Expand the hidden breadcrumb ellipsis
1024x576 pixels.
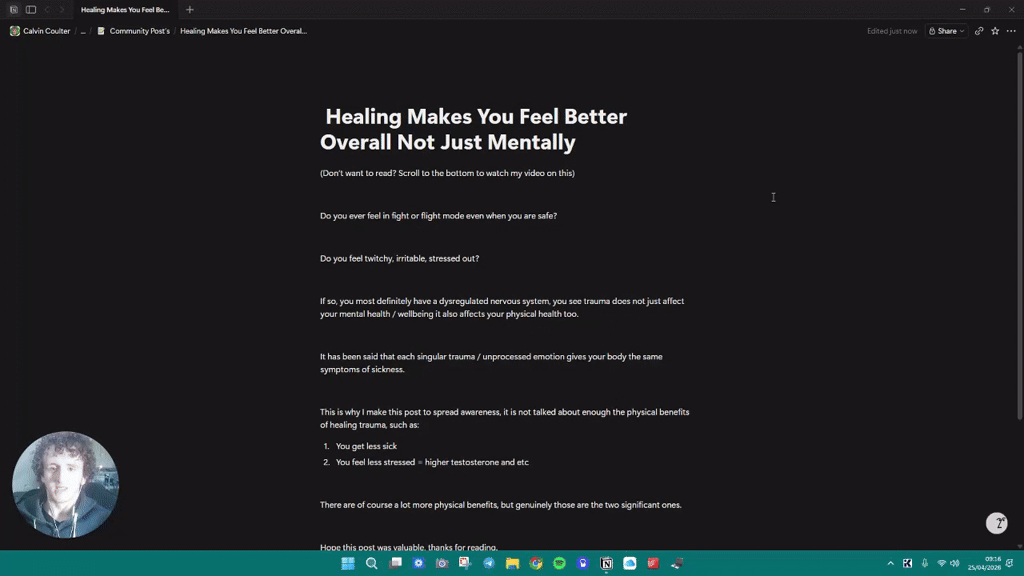point(83,31)
